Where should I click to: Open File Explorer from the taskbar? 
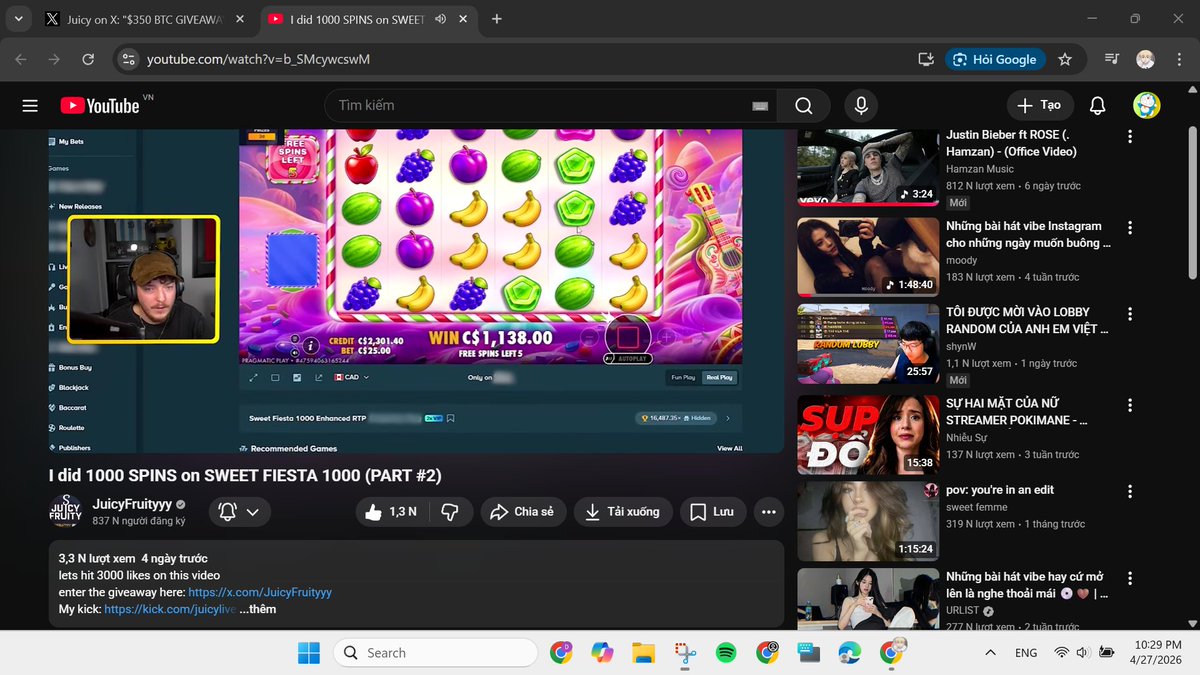(x=643, y=653)
